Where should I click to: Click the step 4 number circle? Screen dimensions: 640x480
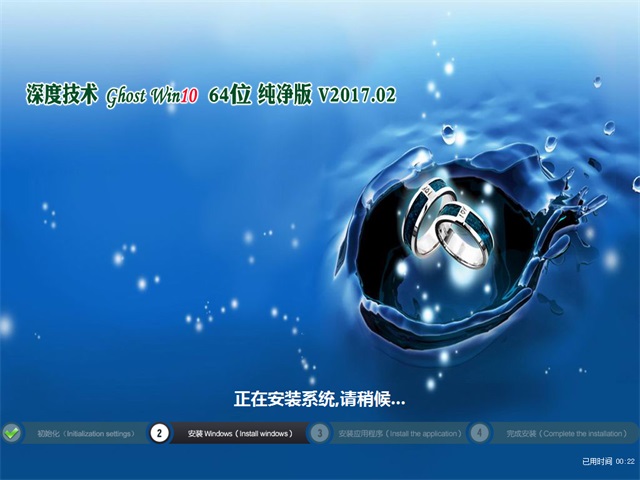pos(480,433)
